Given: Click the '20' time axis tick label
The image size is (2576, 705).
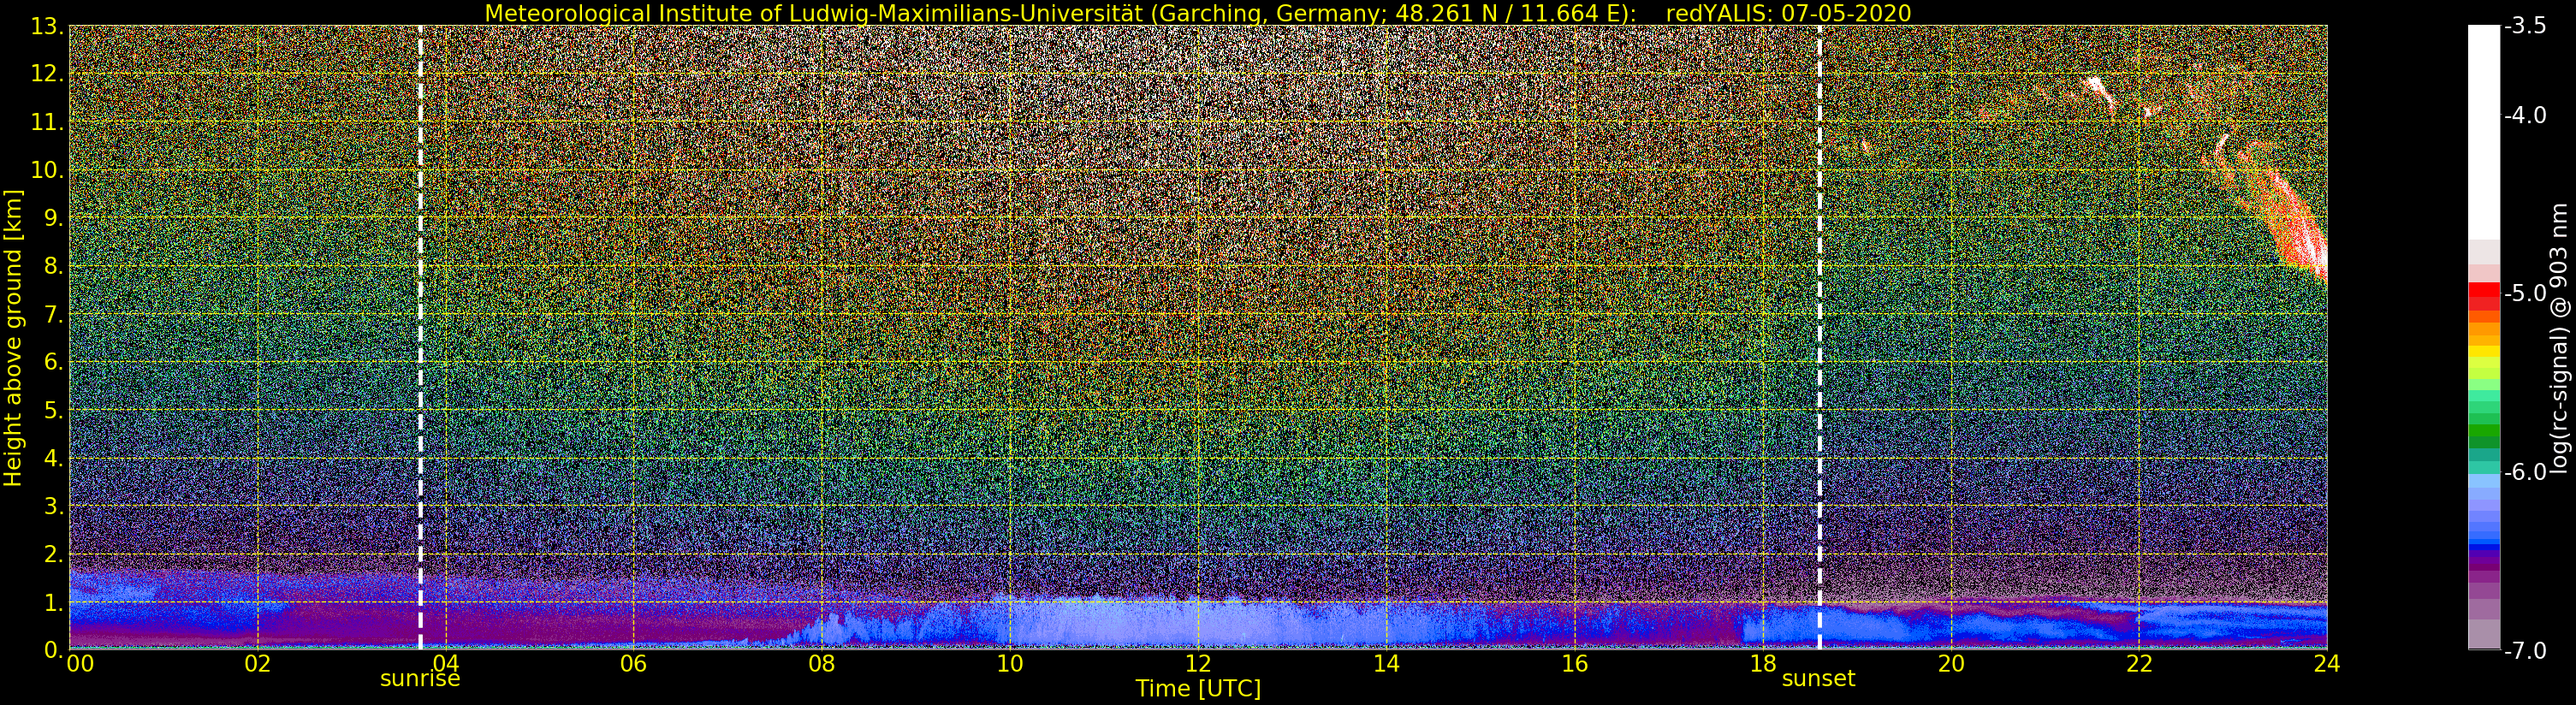Looking at the screenshot, I should pos(1951,663).
